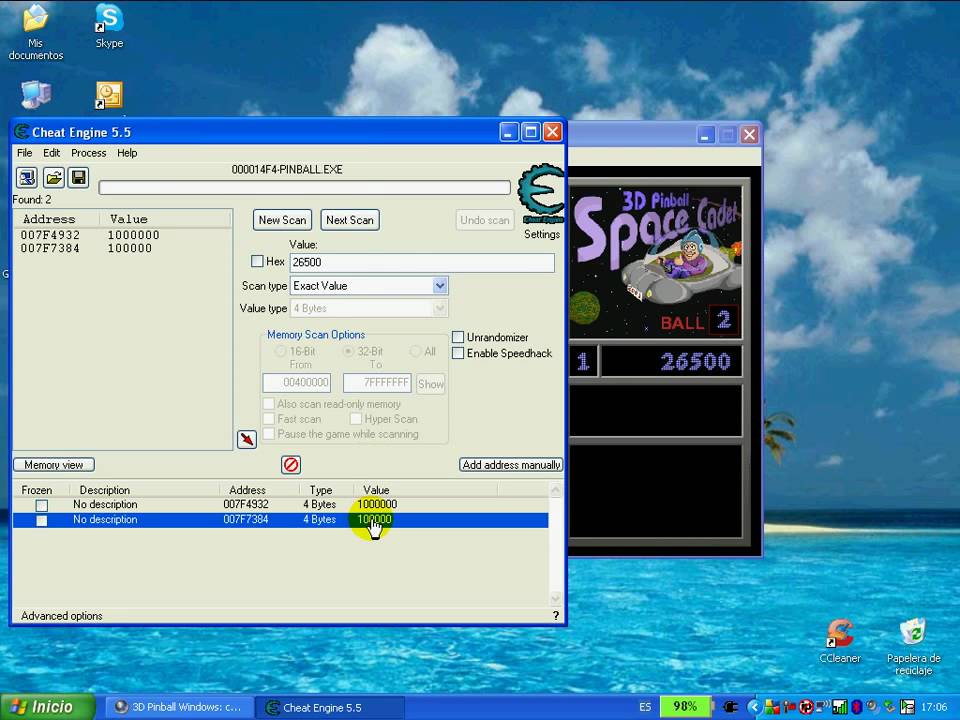This screenshot has width=960, height=720.
Task: Open the Scan type dropdown
Action: click(440, 286)
